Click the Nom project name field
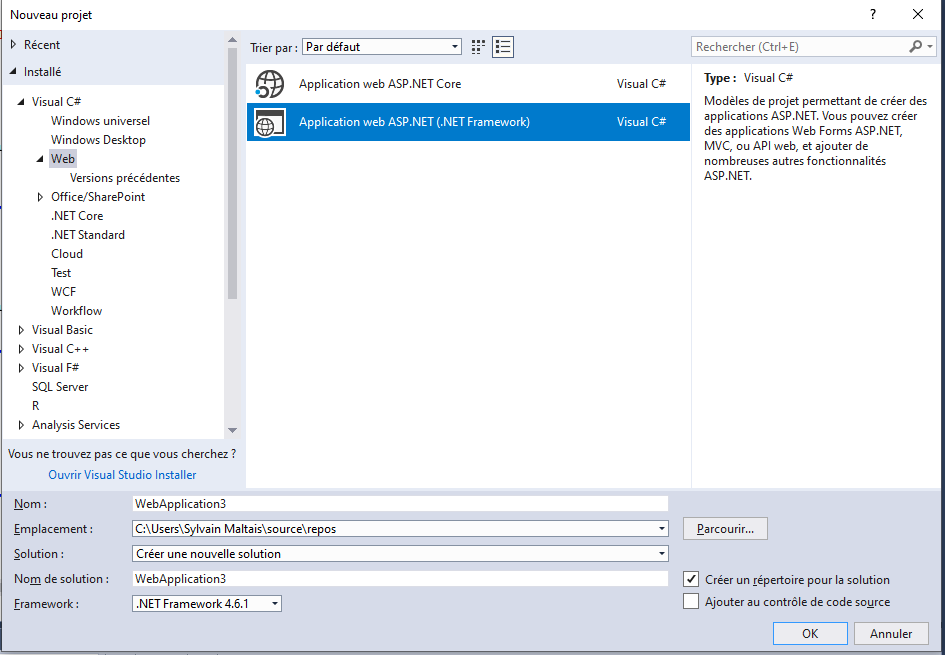 click(400, 504)
